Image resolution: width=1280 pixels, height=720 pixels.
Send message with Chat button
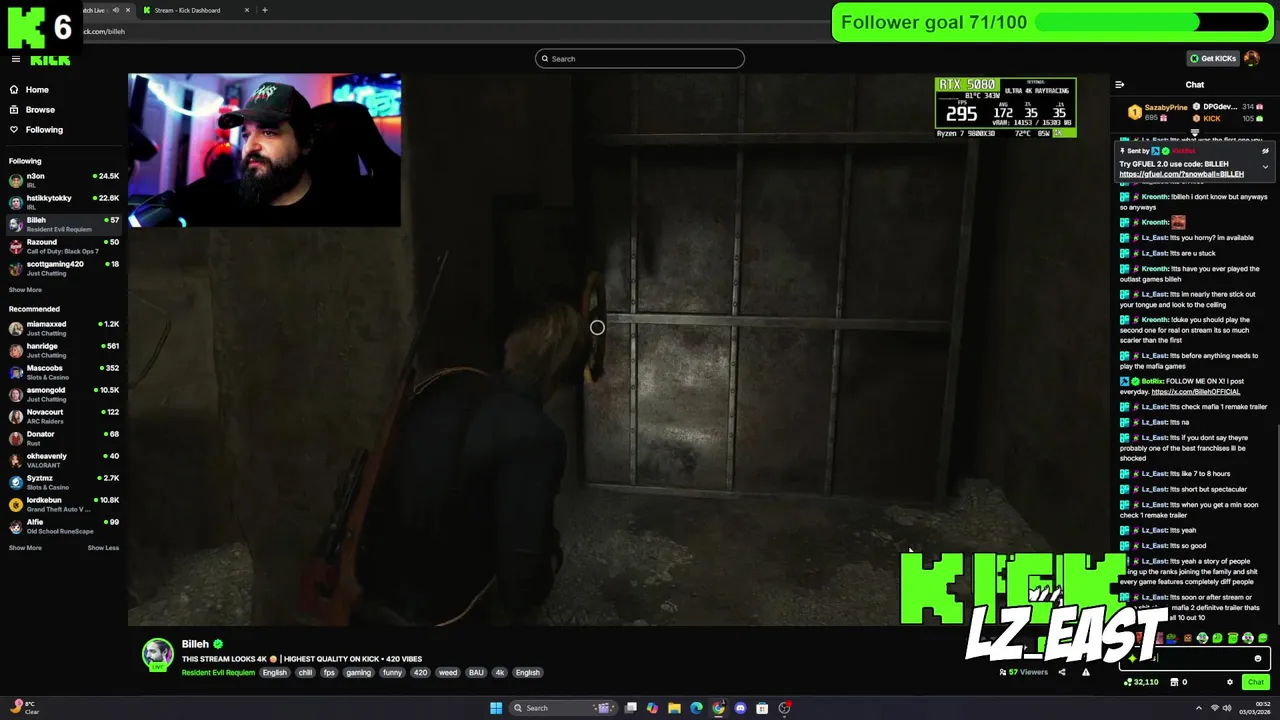[1256, 682]
